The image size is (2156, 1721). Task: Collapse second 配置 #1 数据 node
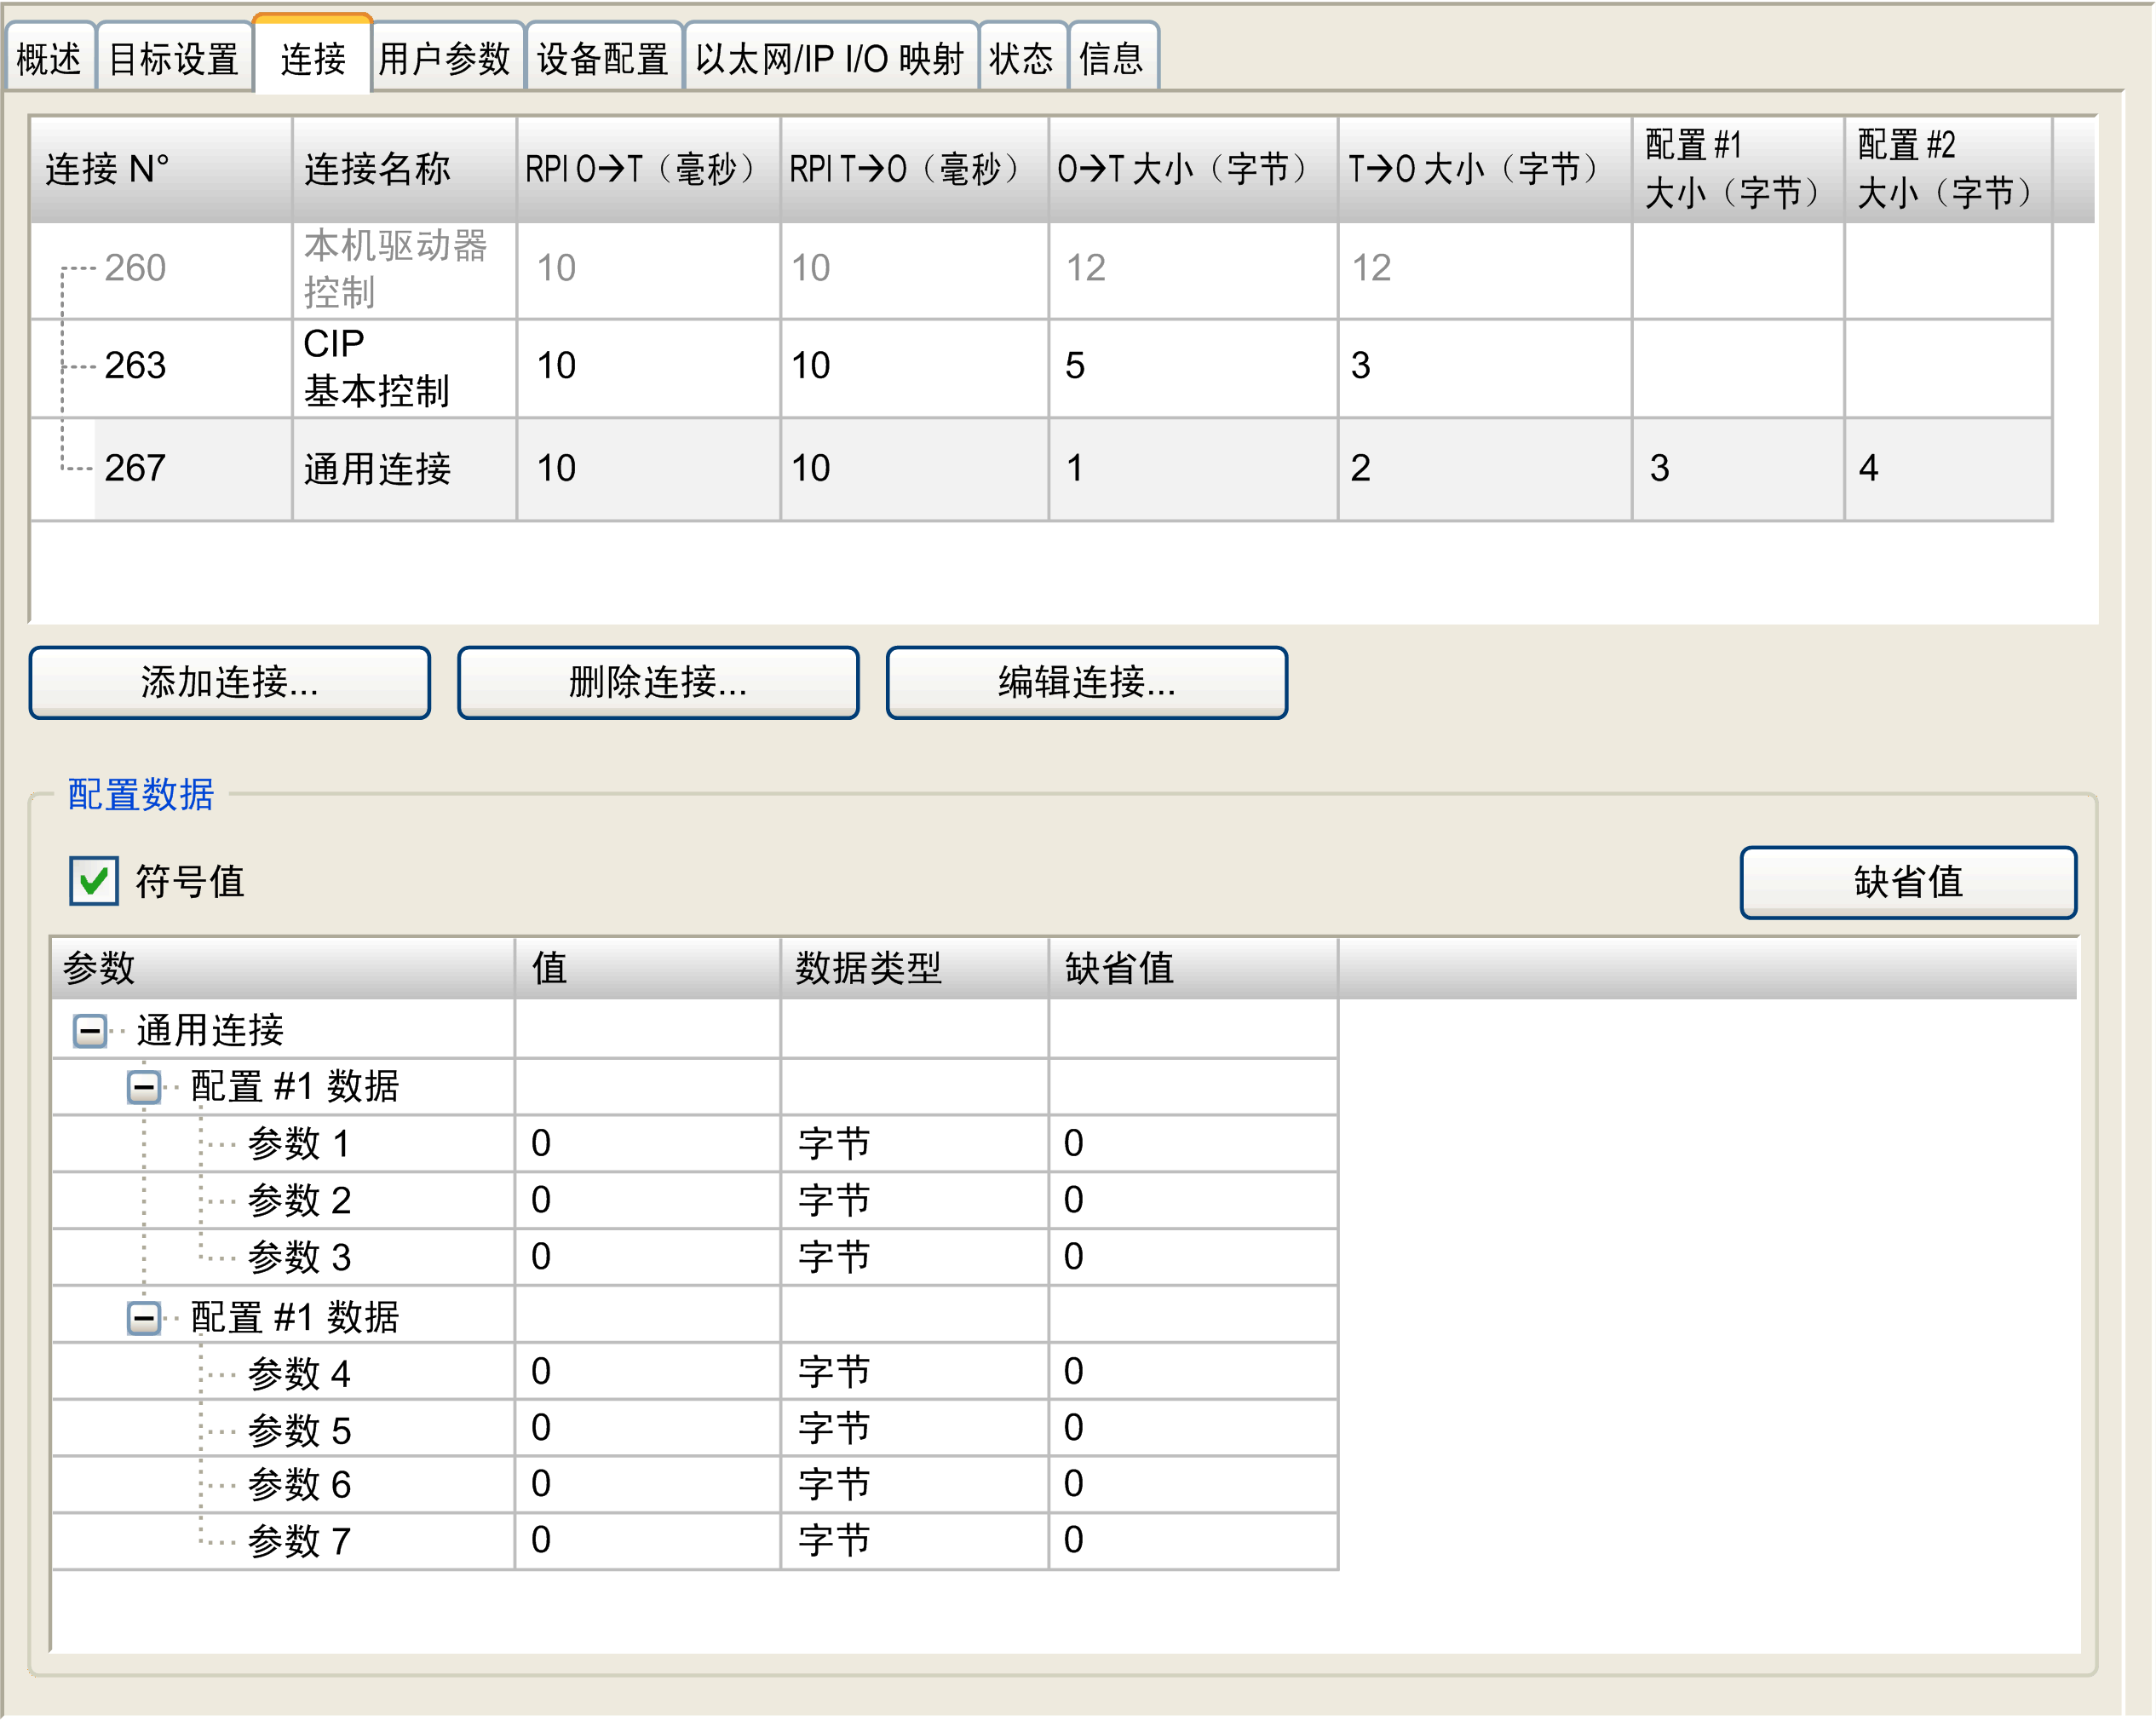144,1317
